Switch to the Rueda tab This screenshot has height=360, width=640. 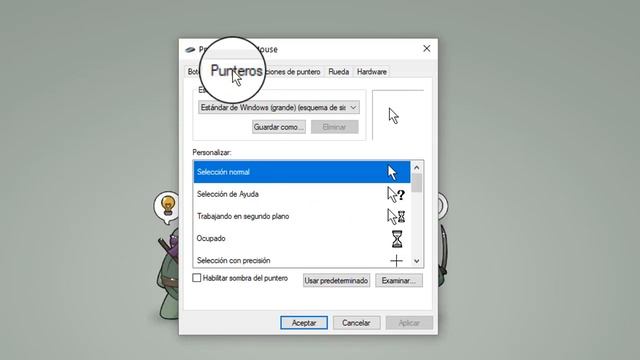(338, 72)
